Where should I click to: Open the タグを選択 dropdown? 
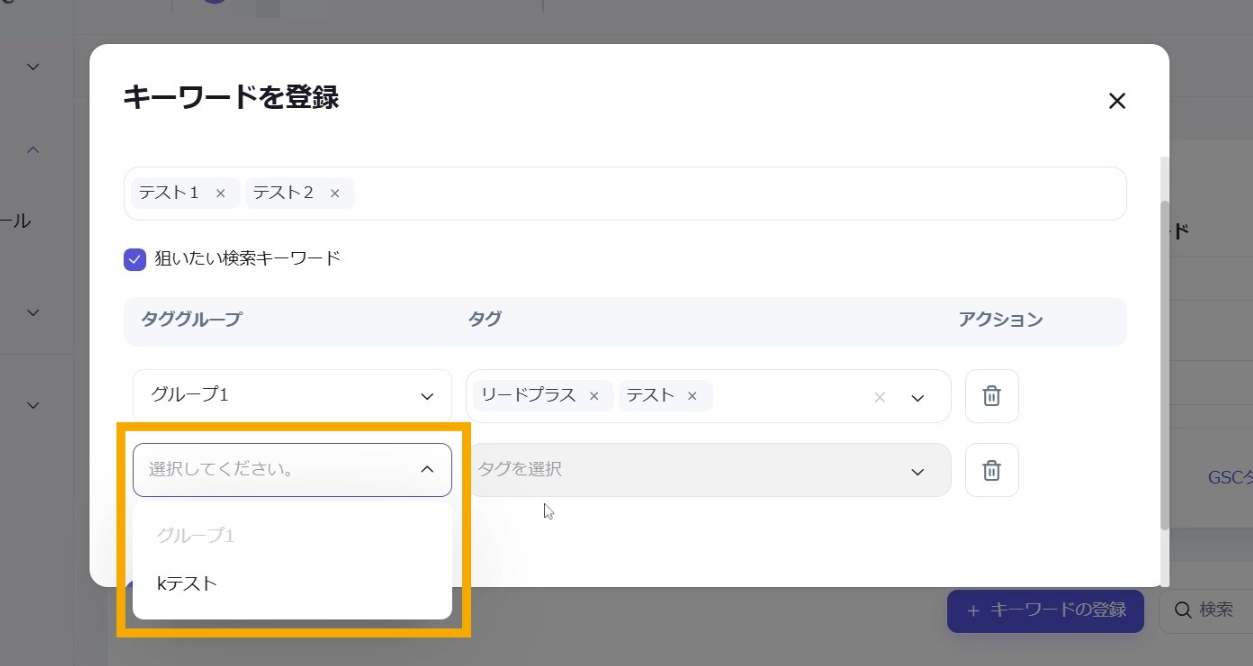(707, 470)
